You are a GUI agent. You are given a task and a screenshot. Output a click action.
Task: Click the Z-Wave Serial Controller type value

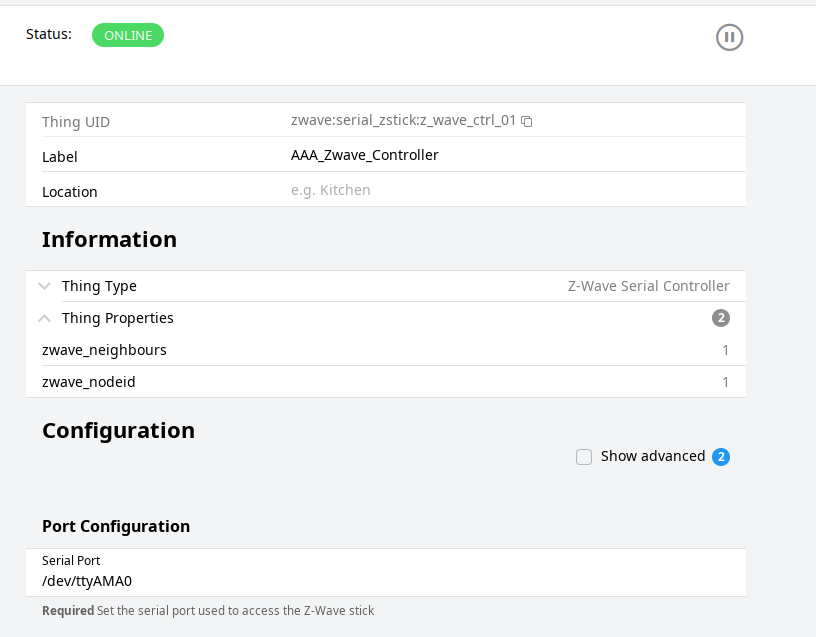648,286
